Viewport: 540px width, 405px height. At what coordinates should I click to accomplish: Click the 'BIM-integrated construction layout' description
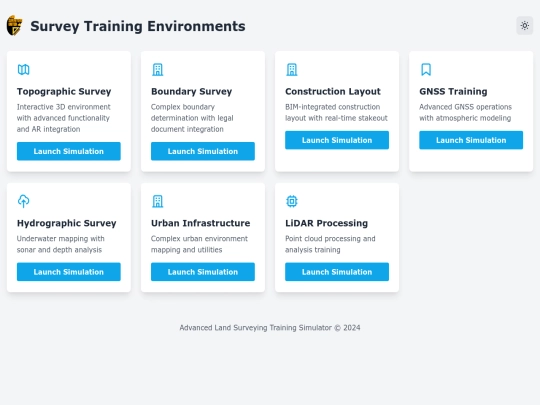click(x=336, y=112)
